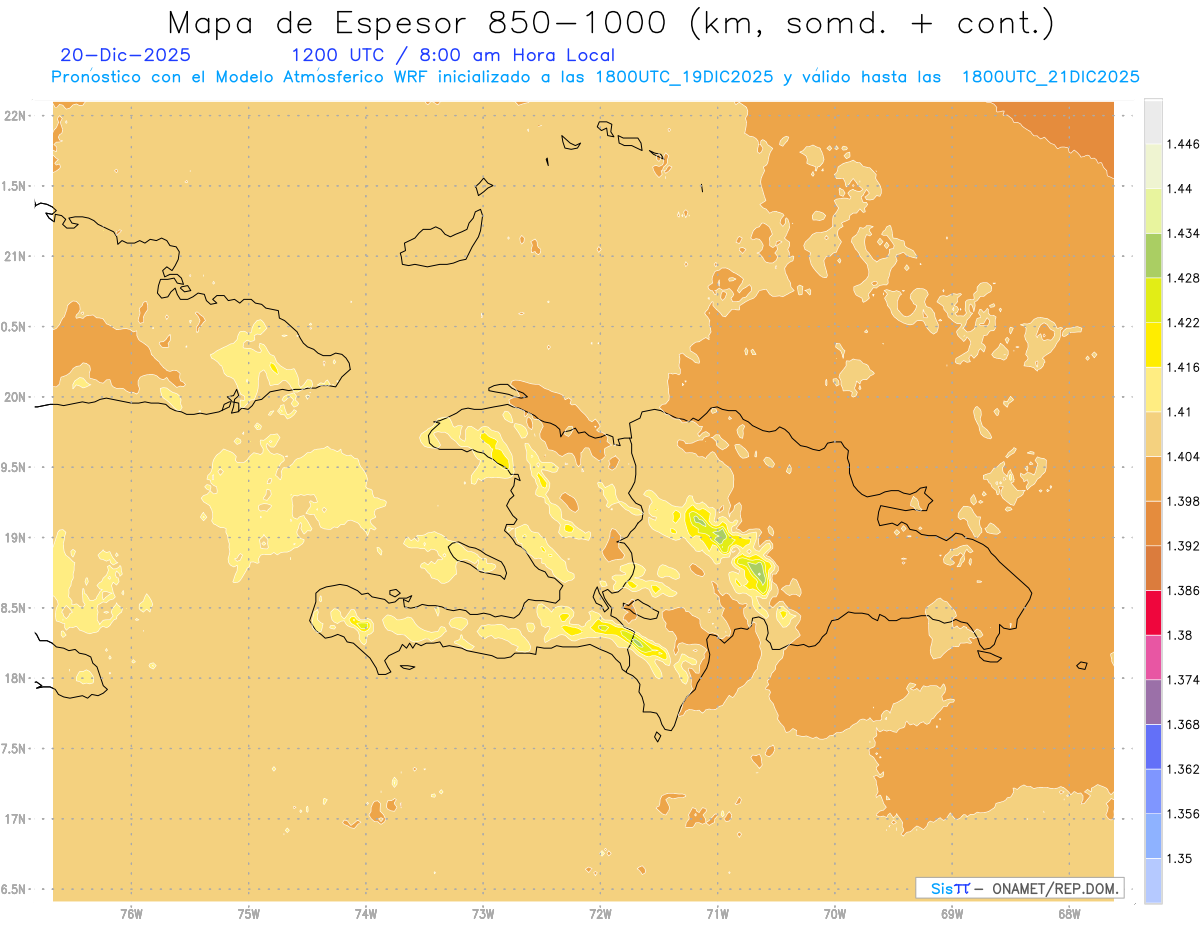Click the colorbar value '1.374'
This screenshot has height=927, width=1200.
coord(1183,680)
